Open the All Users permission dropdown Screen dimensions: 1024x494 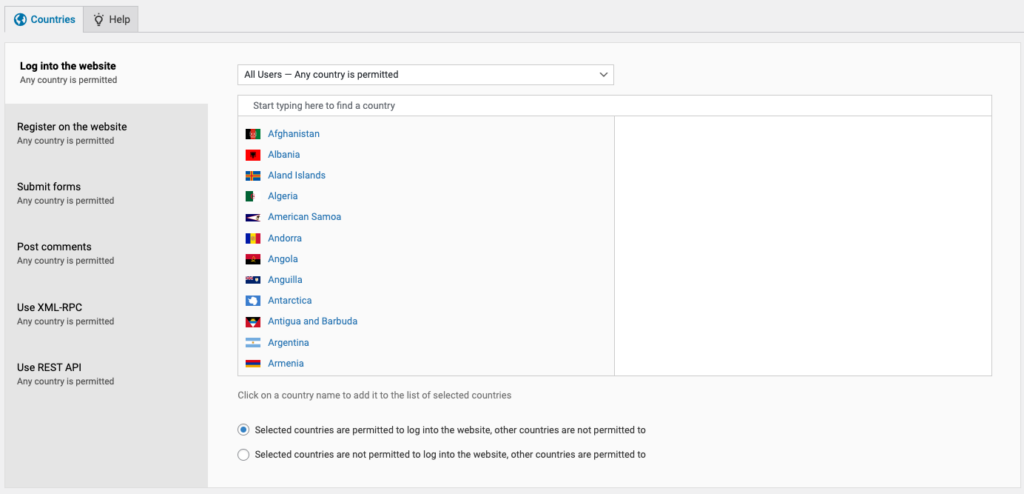click(x=425, y=74)
